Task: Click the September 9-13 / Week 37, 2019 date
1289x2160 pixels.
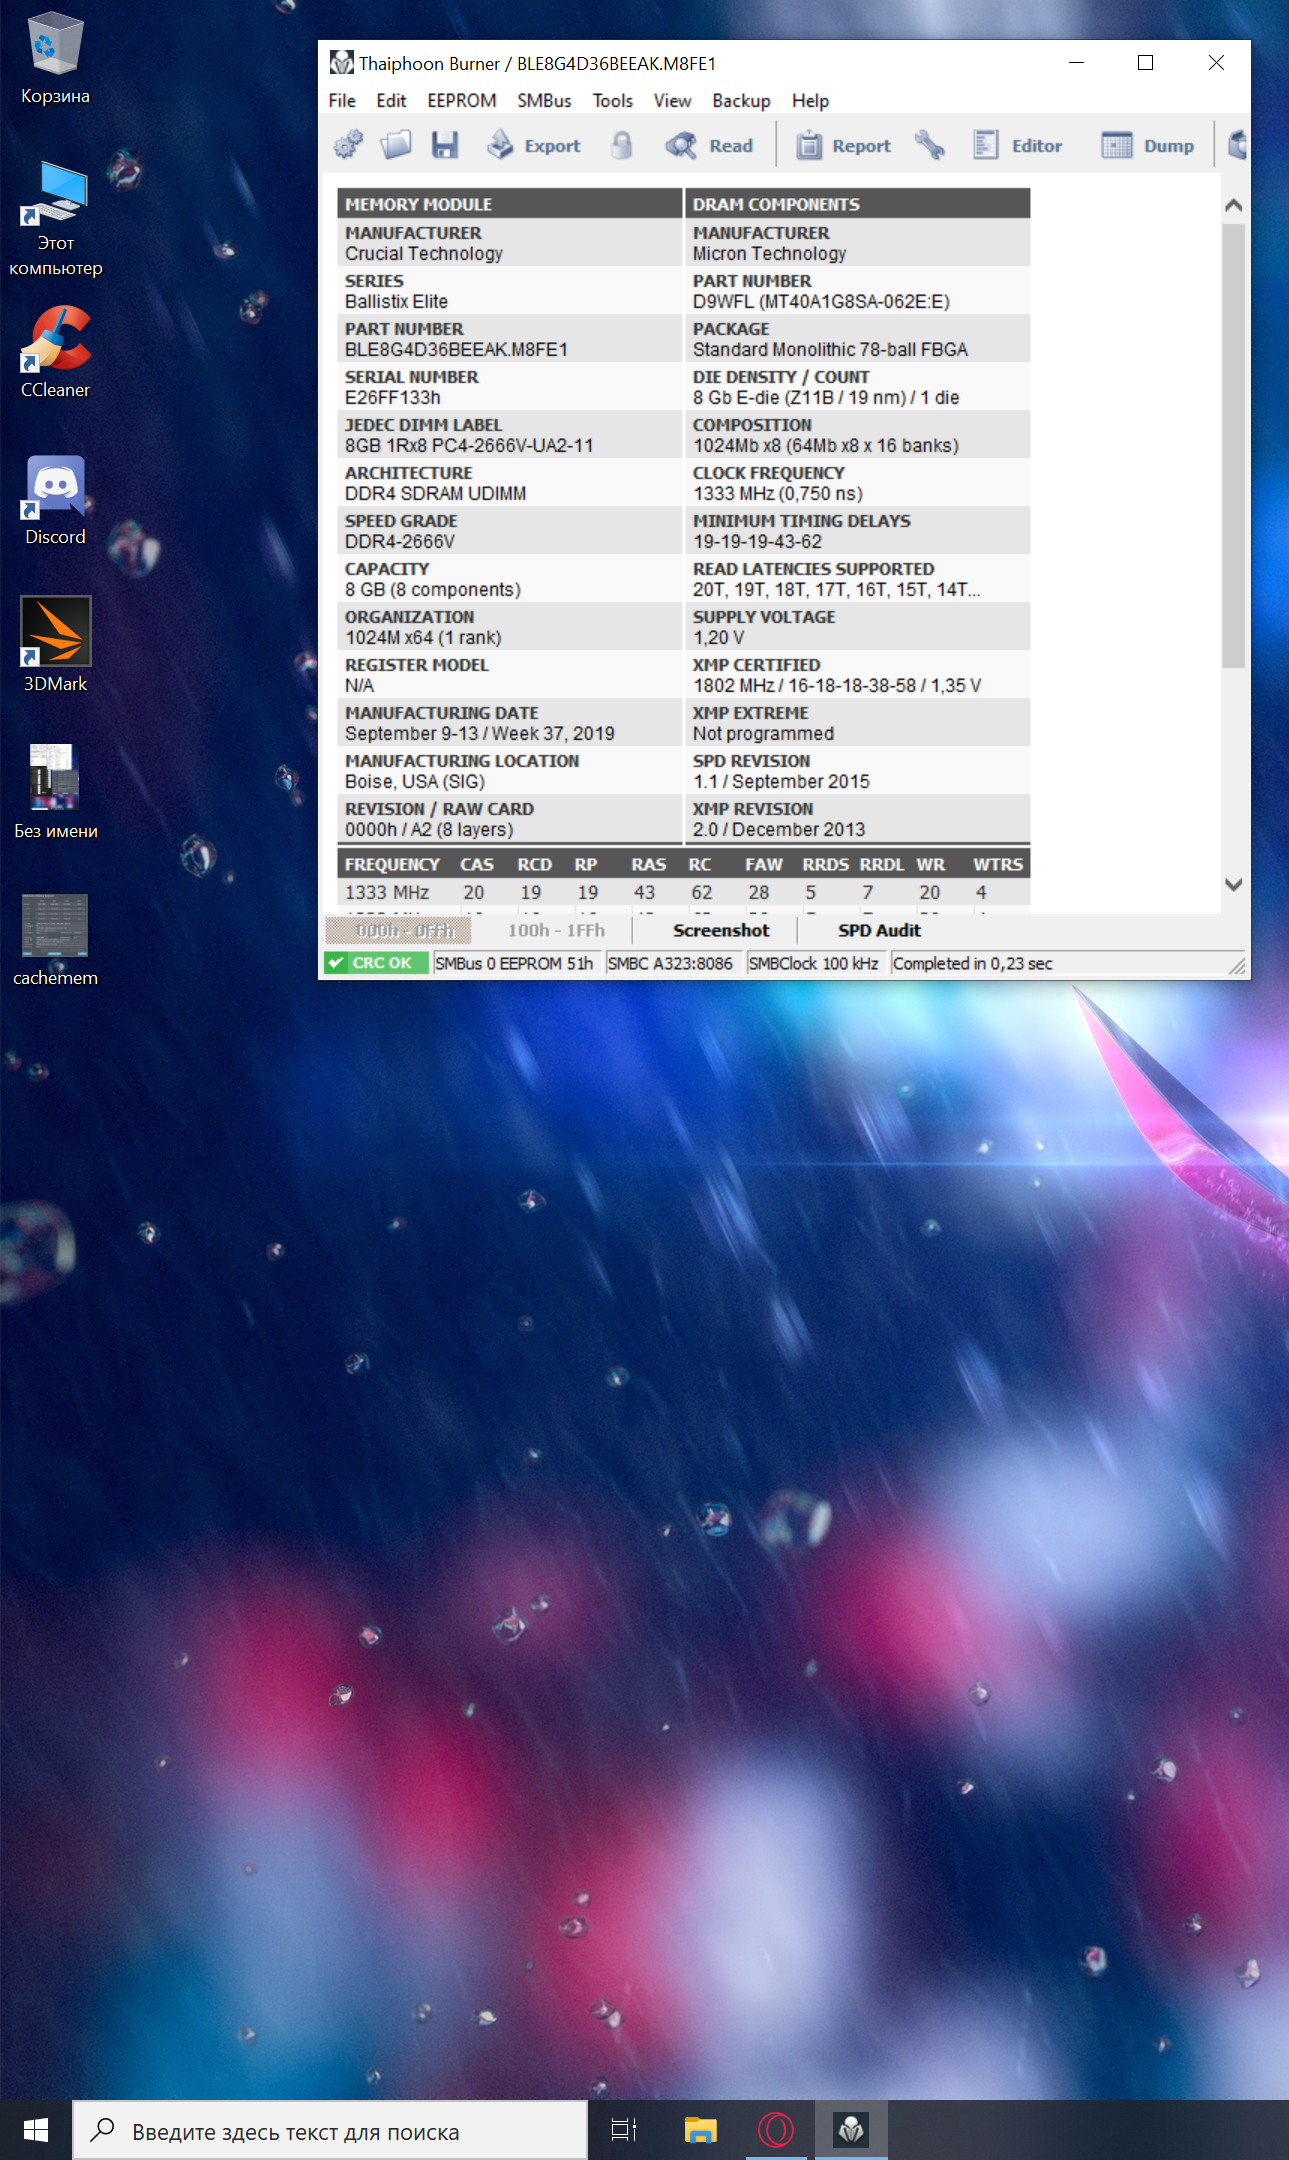Action: coord(480,734)
